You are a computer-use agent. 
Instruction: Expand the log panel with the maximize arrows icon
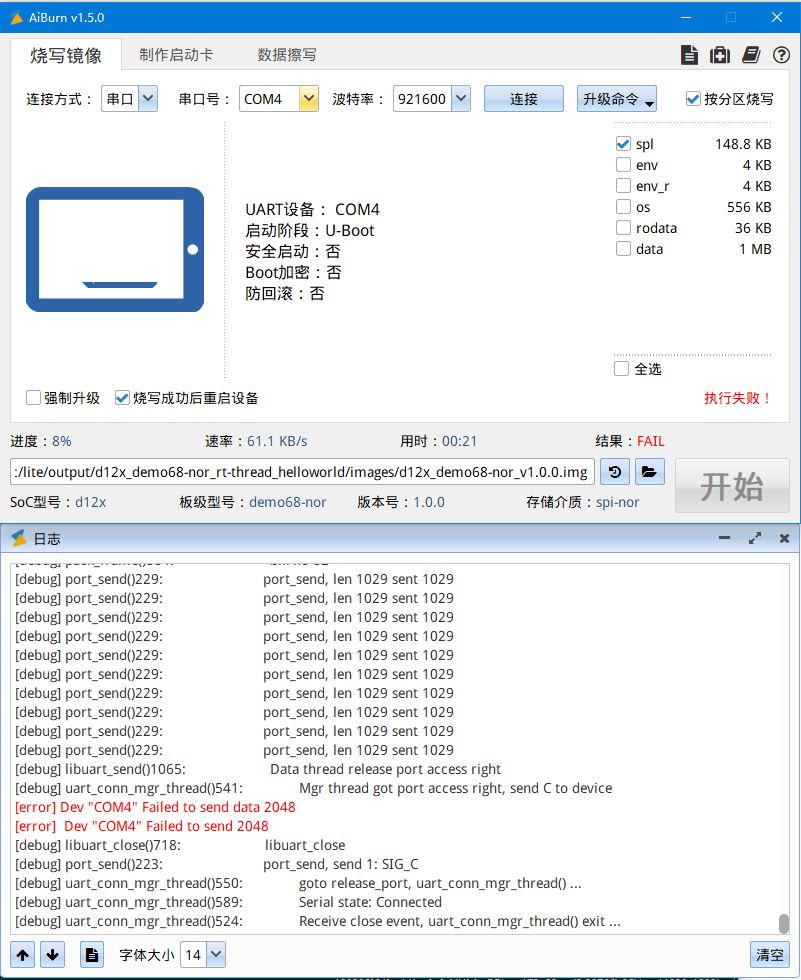[755, 538]
